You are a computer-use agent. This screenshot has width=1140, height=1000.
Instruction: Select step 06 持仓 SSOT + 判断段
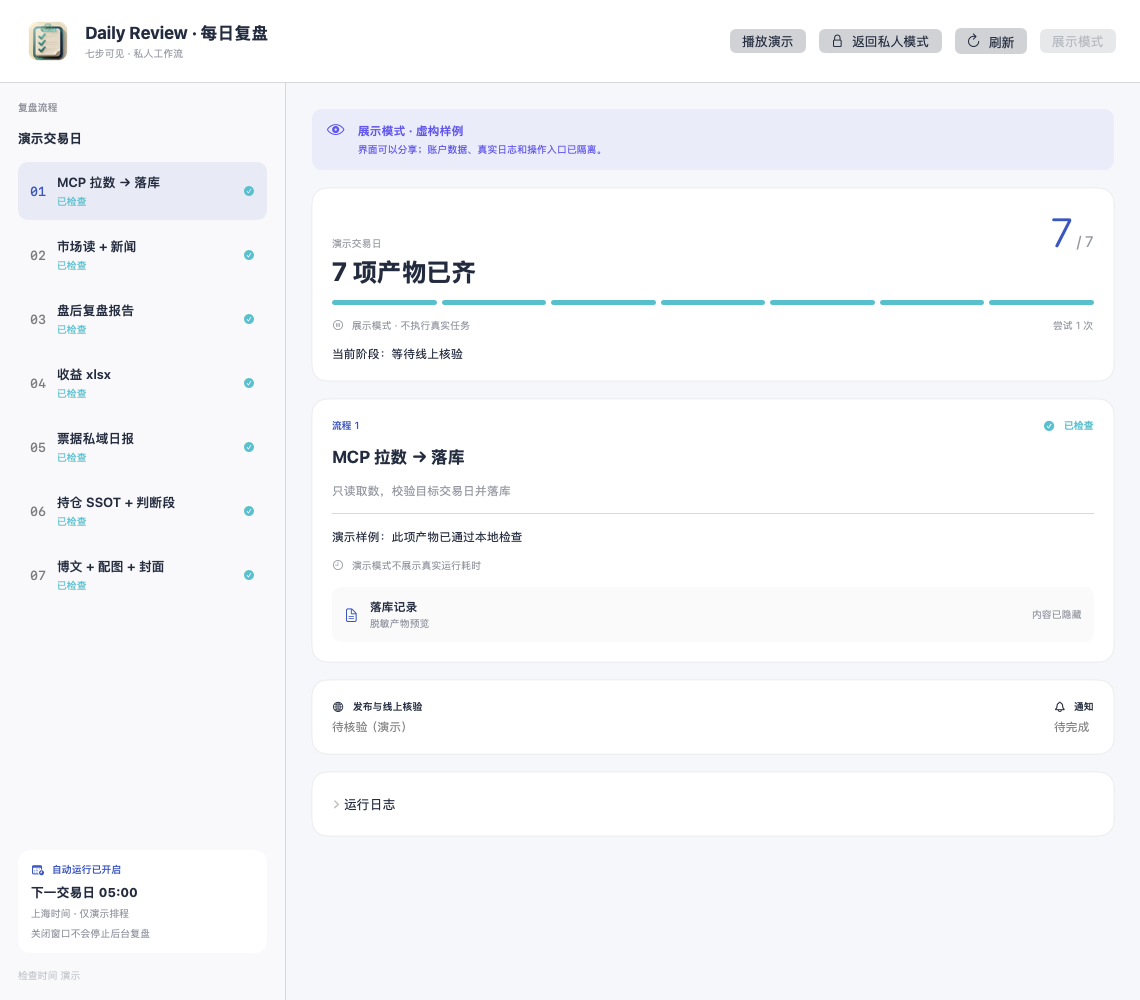tap(142, 511)
